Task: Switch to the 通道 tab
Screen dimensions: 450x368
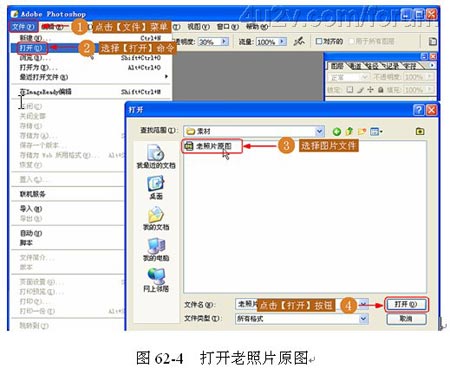Action: click(x=355, y=66)
